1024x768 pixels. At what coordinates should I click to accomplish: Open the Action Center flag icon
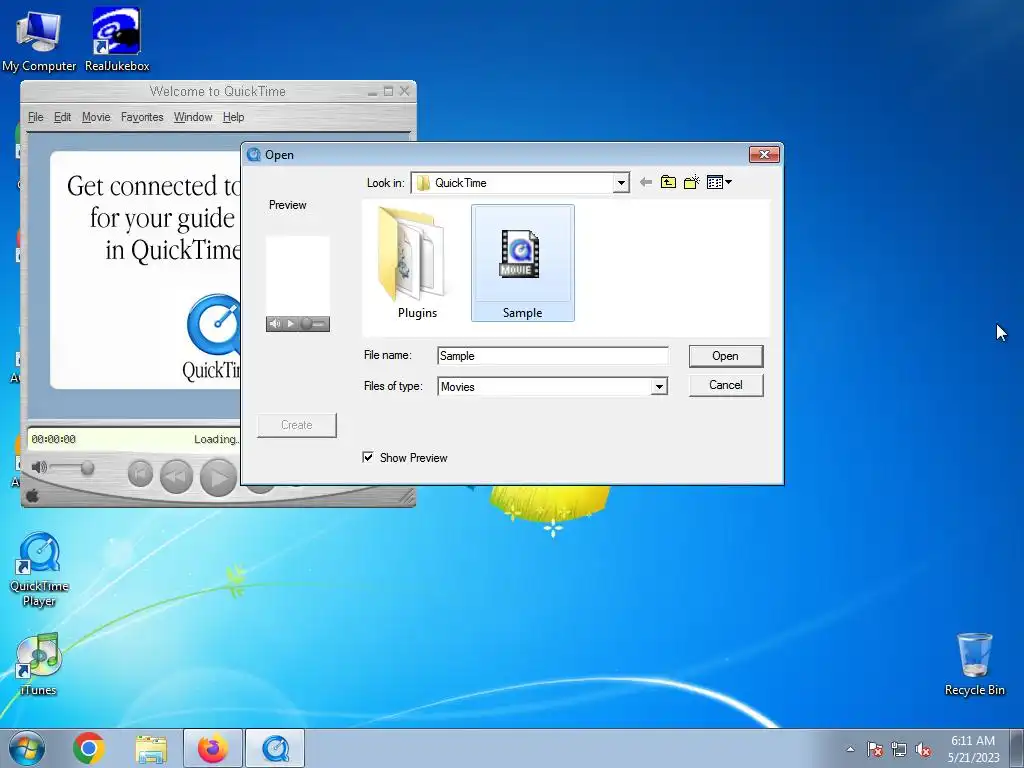[874, 749]
